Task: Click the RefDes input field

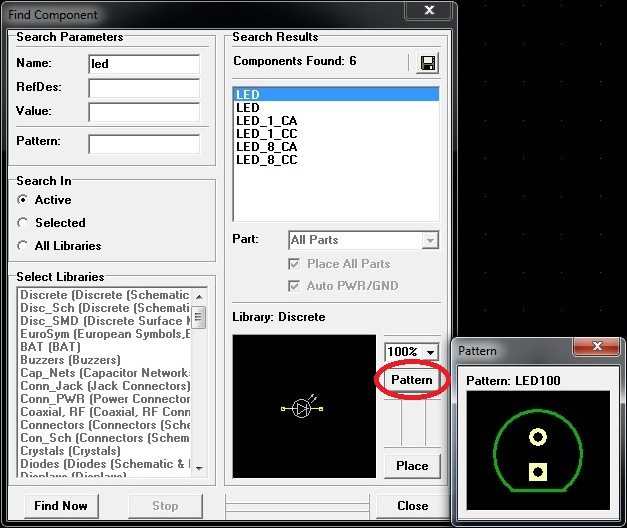Action: pyautogui.click(x=144, y=87)
